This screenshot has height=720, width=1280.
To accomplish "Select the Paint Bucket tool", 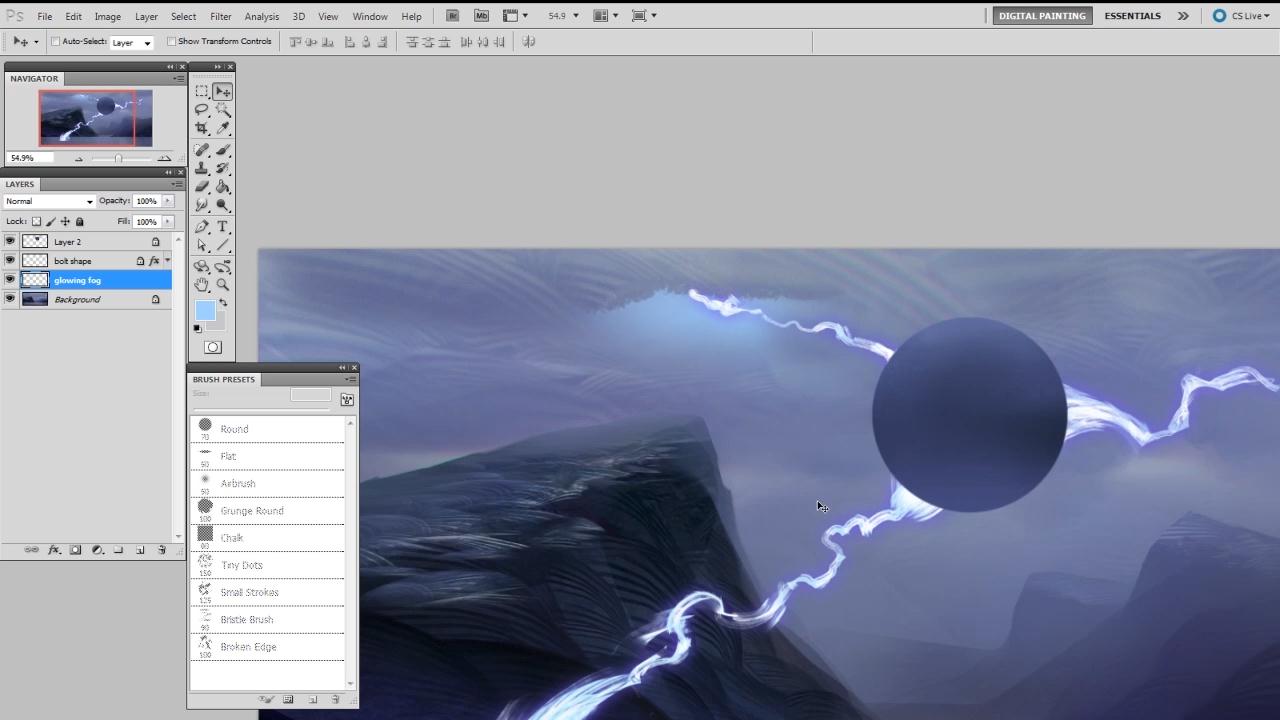I will 222,187.
